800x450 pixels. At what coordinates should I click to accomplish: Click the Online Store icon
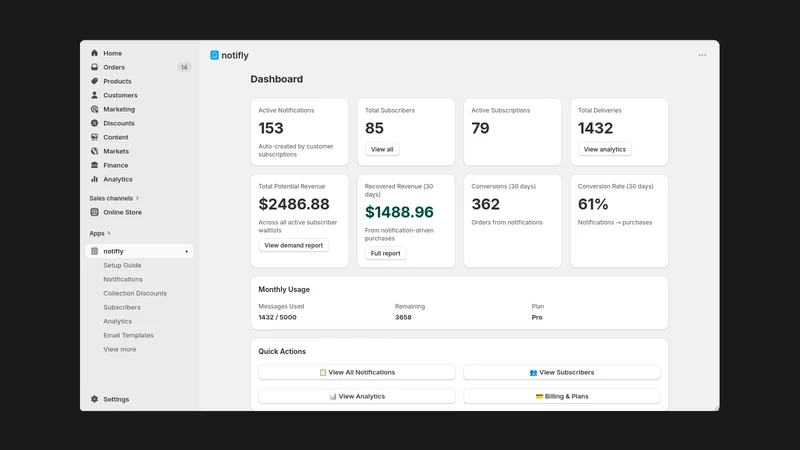tap(94, 212)
